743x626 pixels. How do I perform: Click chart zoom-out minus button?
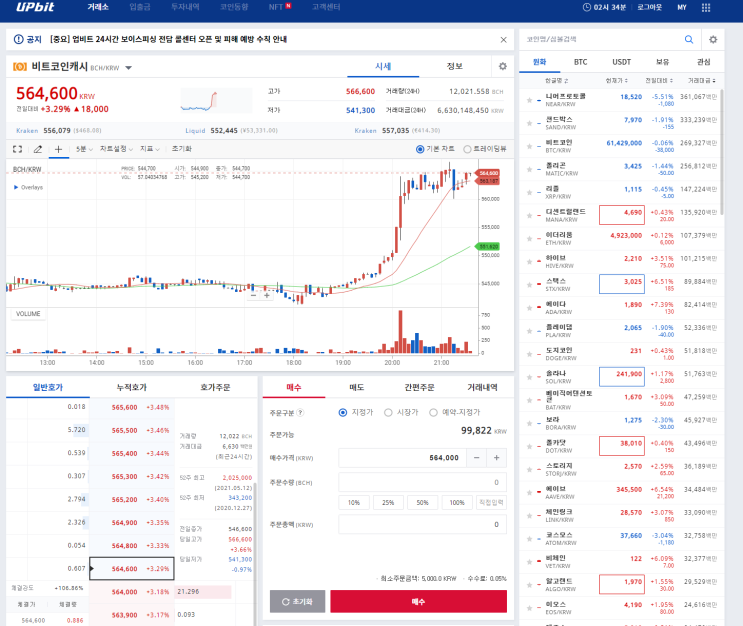[x=254, y=295]
